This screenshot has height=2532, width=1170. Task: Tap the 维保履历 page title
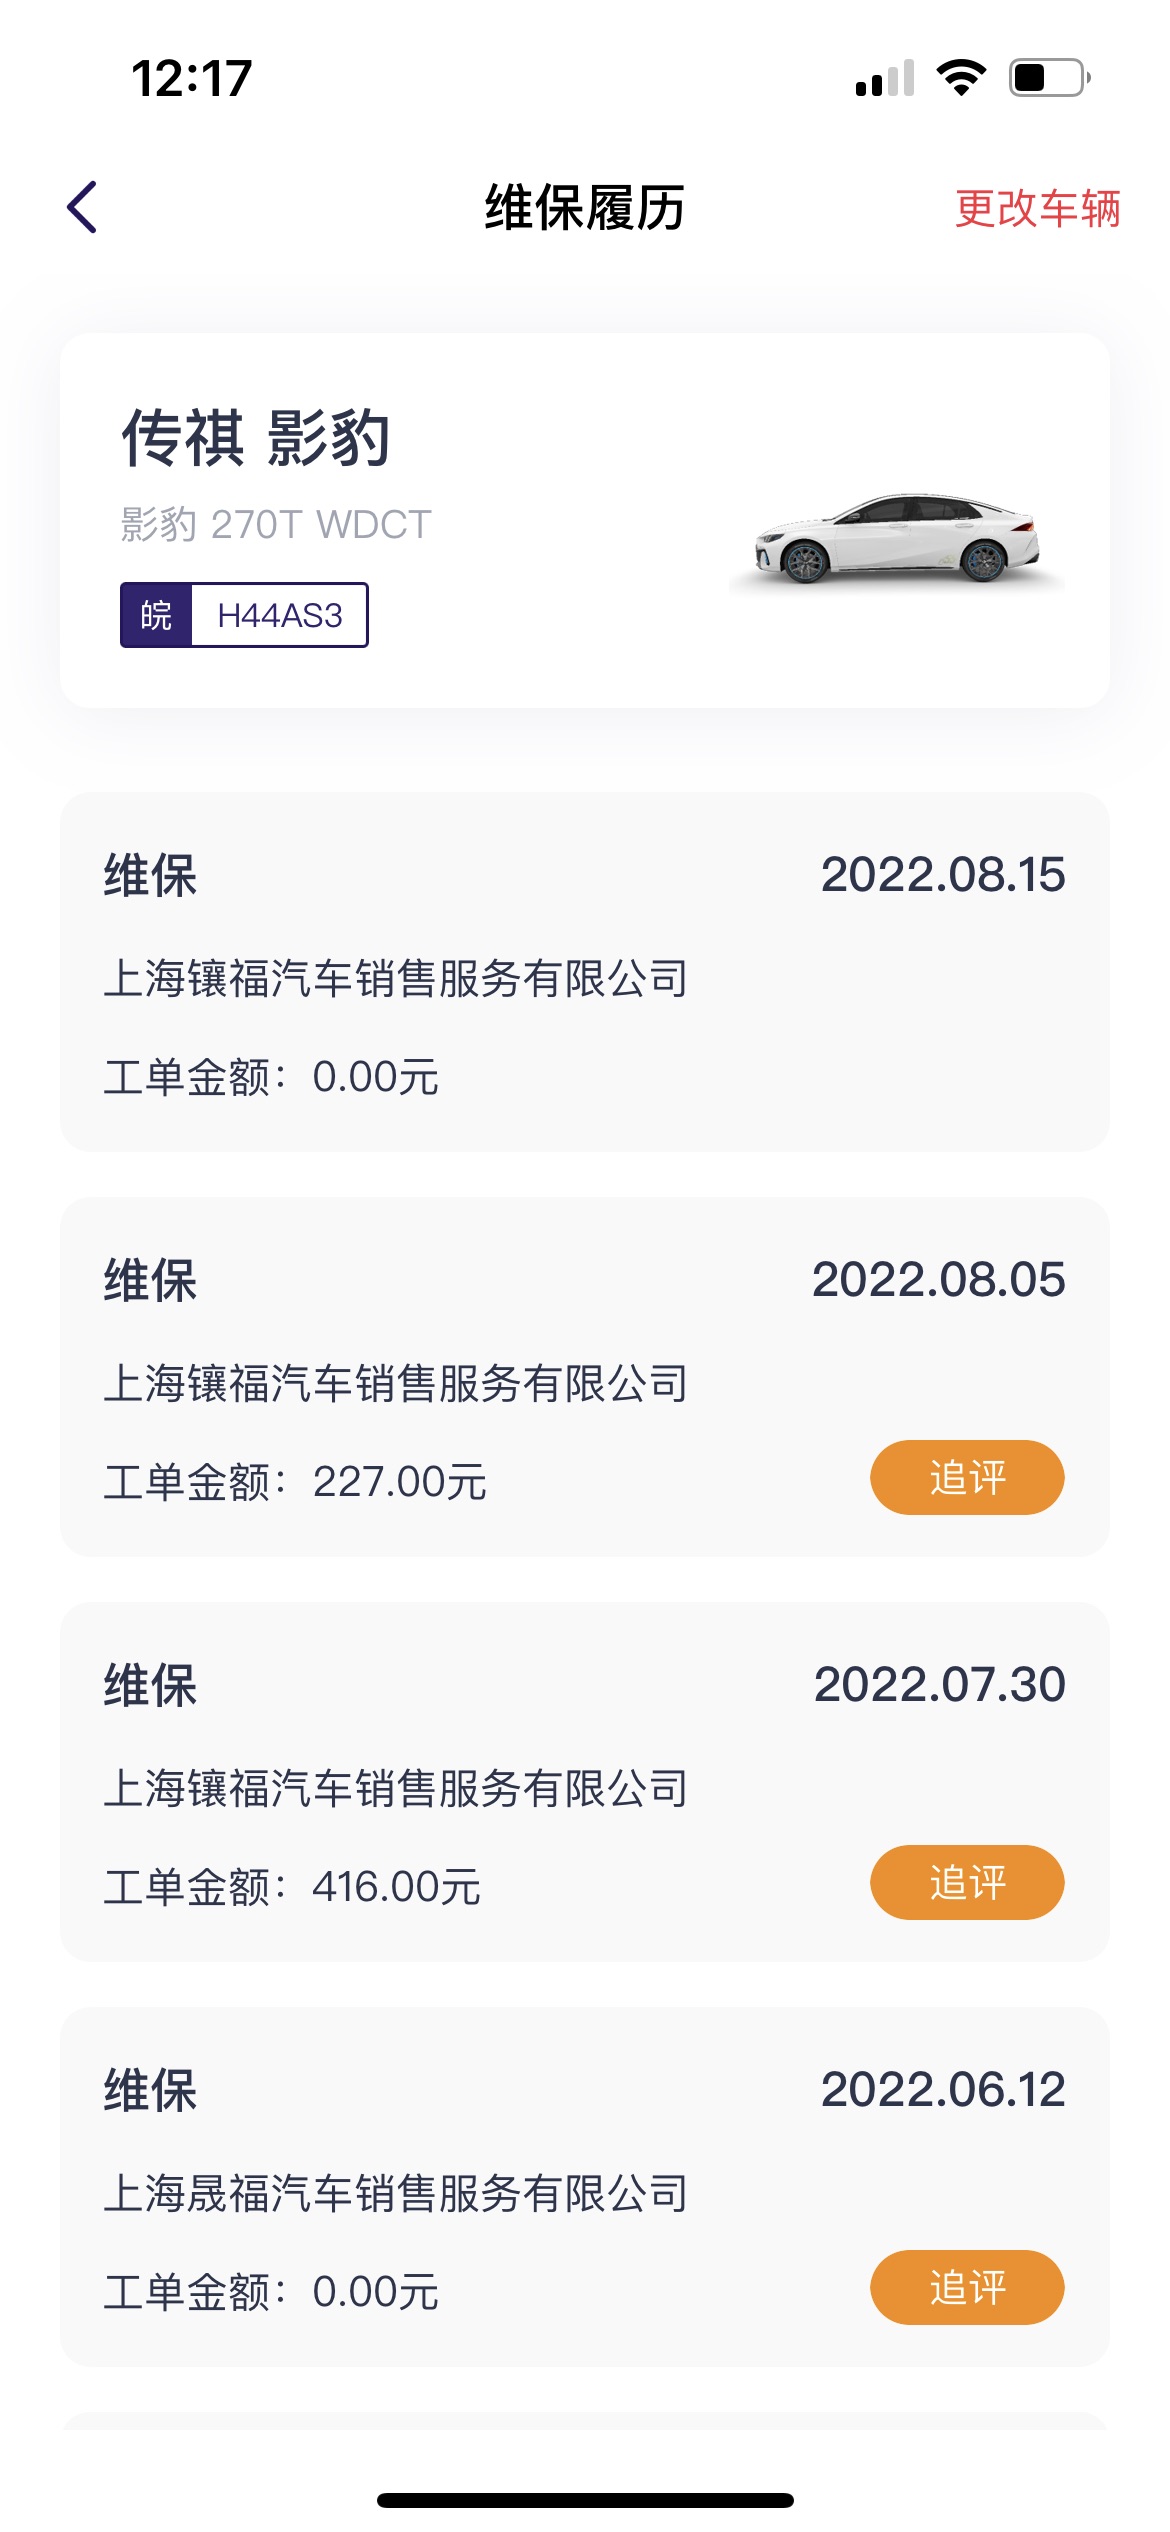[x=584, y=208]
